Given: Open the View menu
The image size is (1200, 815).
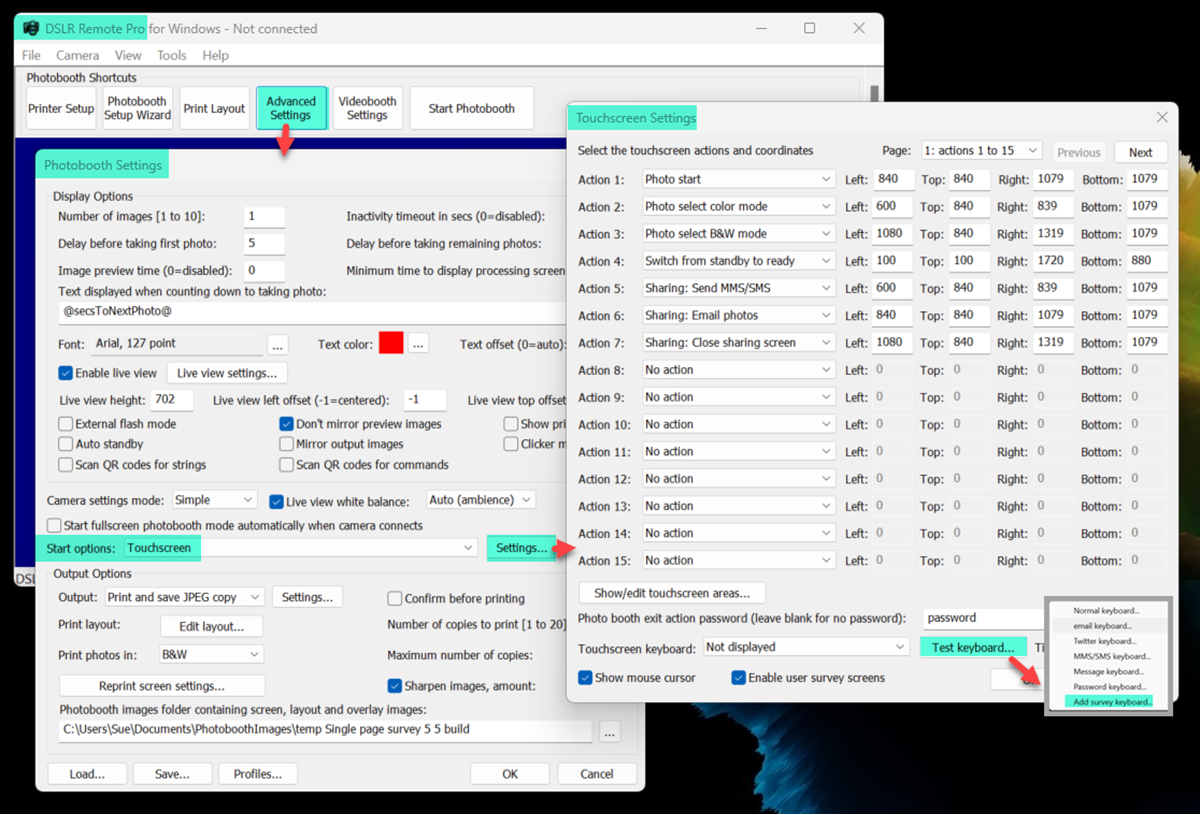Looking at the screenshot, I should coord(128,55).
